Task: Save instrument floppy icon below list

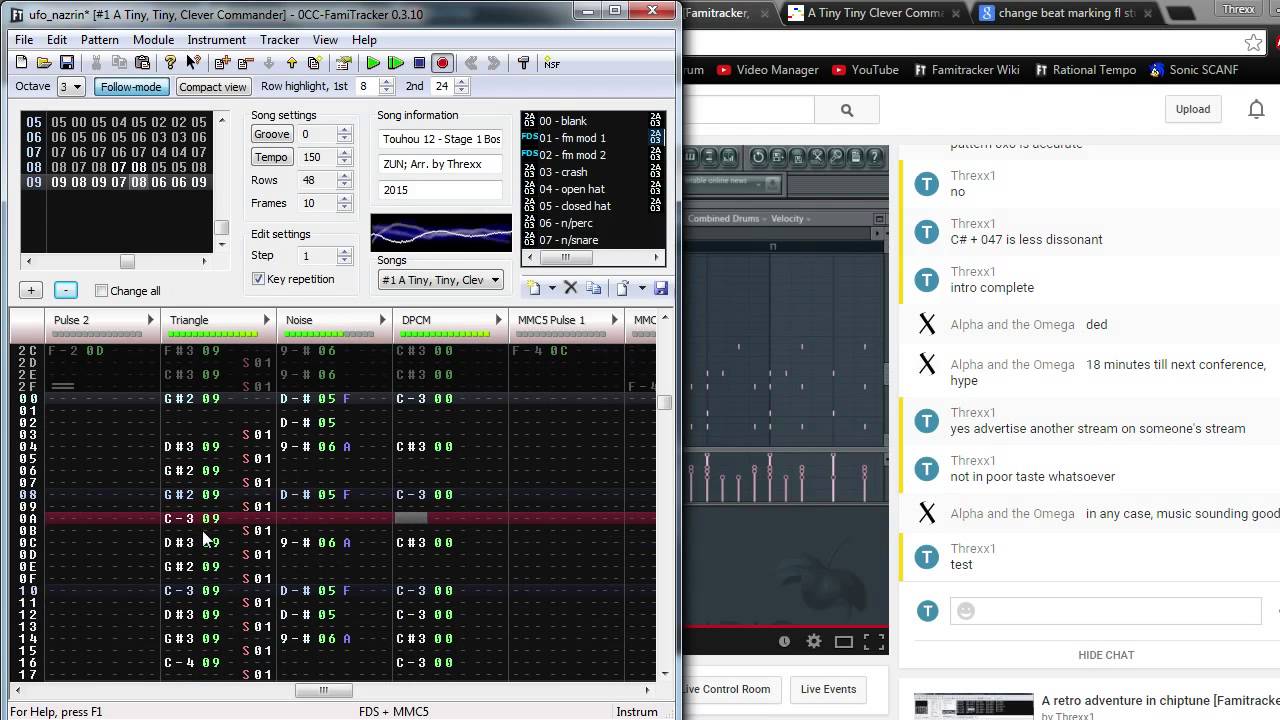Action: [660, 288]
